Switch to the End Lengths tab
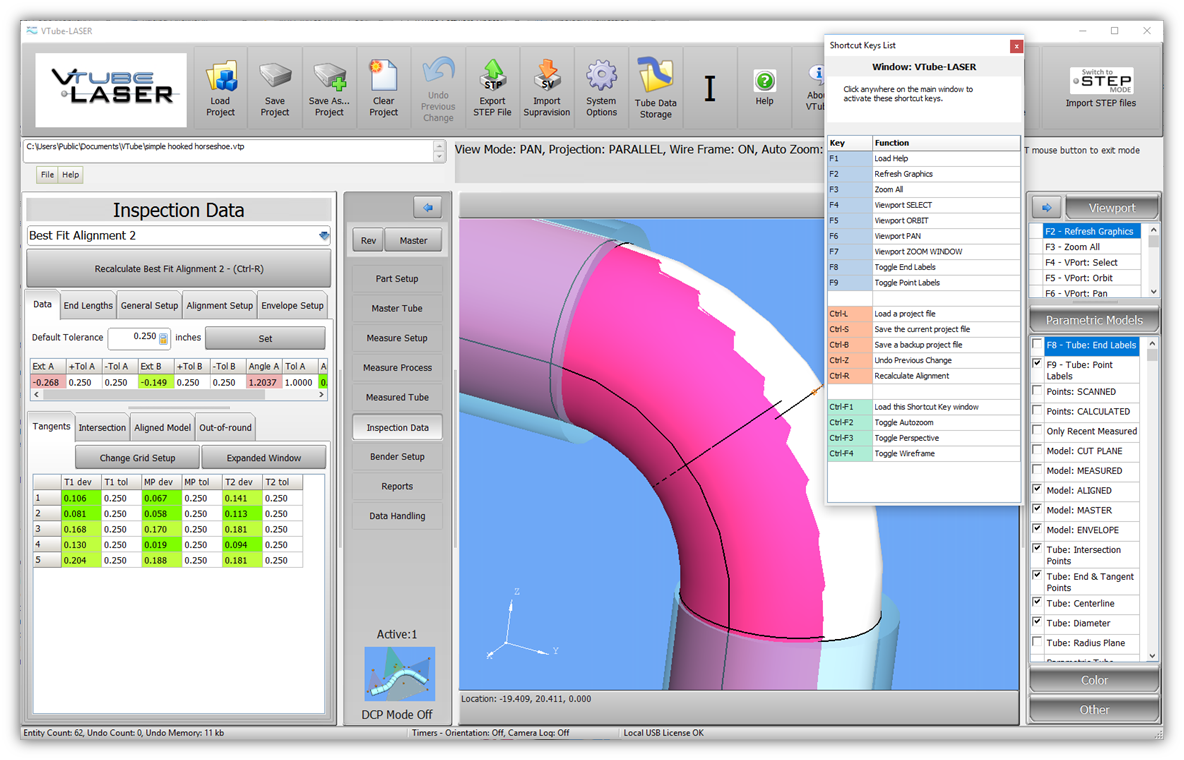This screenshot has height=760, width=1184. pos(88,305)
